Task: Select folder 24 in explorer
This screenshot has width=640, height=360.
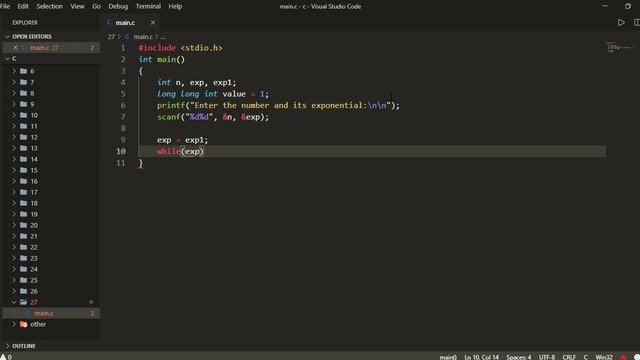Action: 51,269
